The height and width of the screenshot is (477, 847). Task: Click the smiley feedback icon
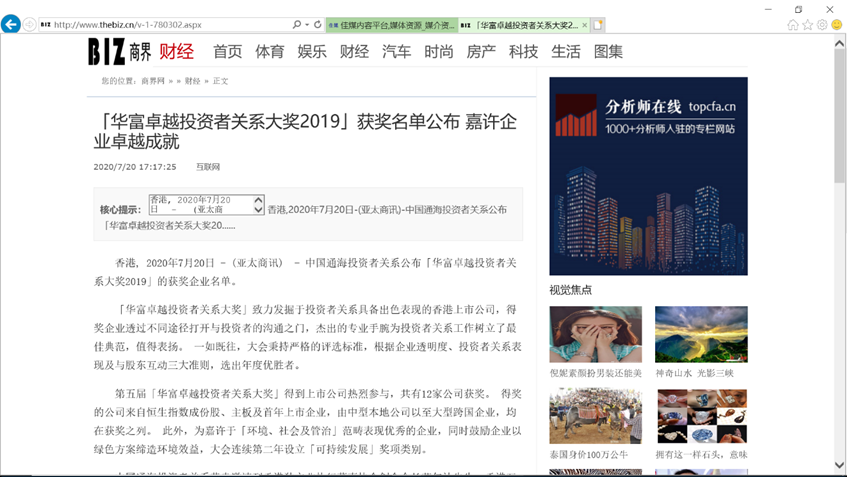(x=837, y=25)
